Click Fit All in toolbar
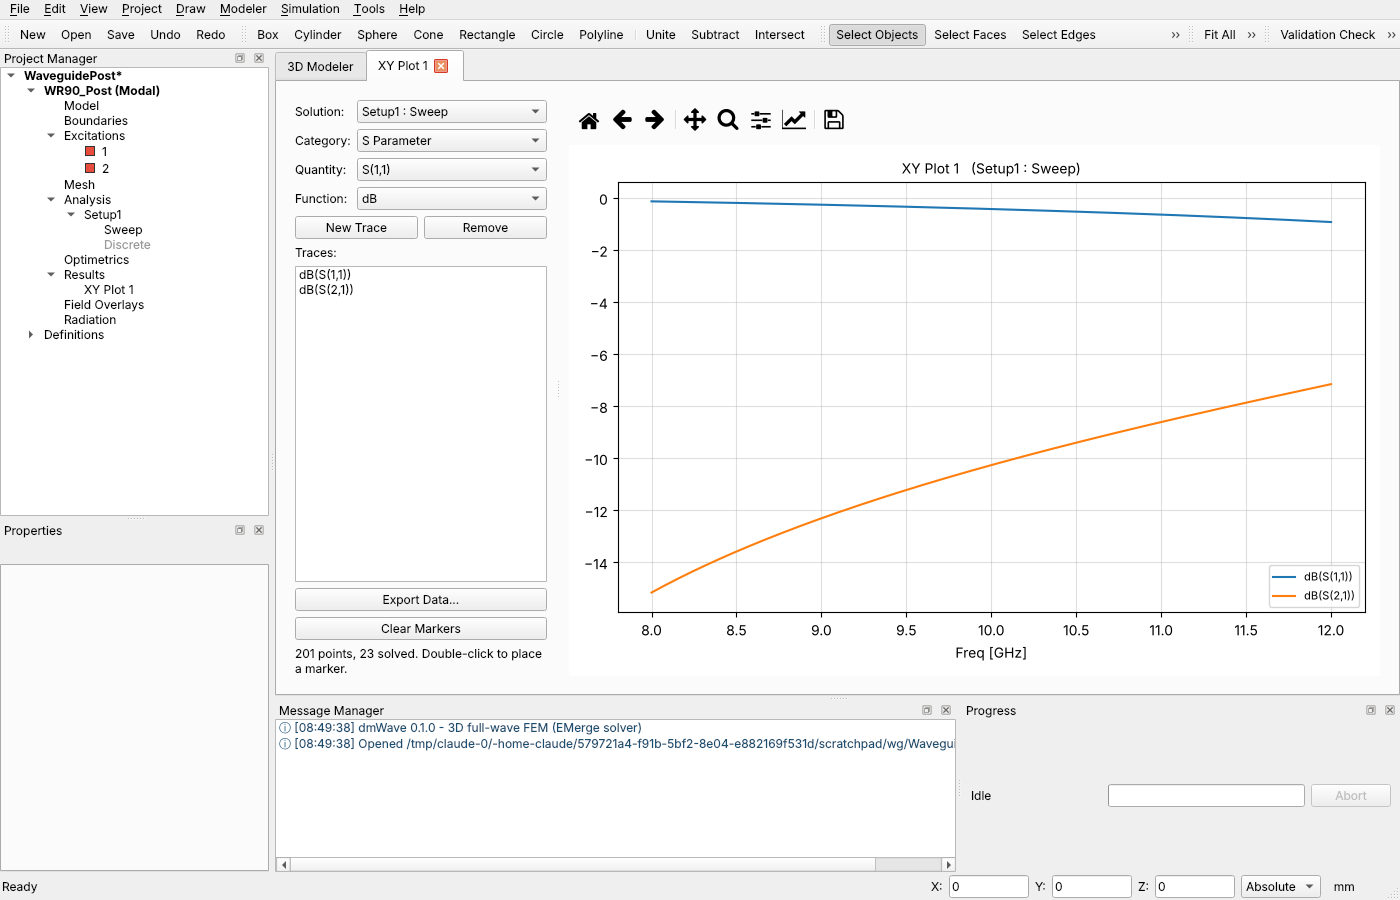Screen dimensions: 1400x900 pyautogui.click(x=1219, y=35)
